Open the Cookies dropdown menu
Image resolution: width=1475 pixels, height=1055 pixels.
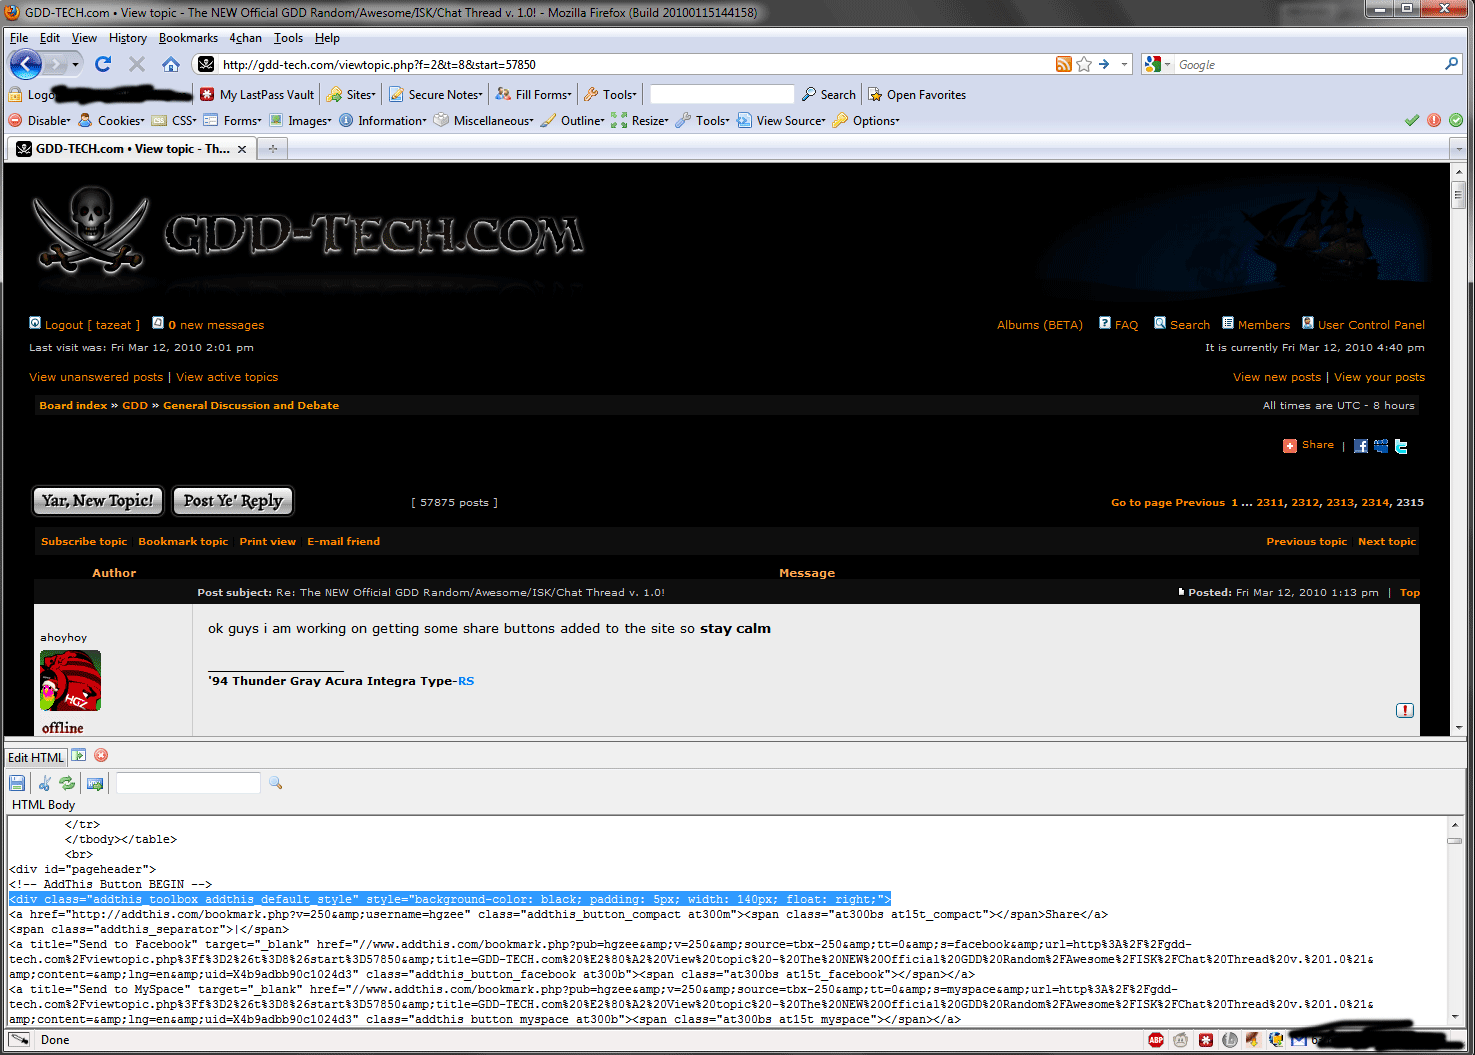(x=112, y=121)
